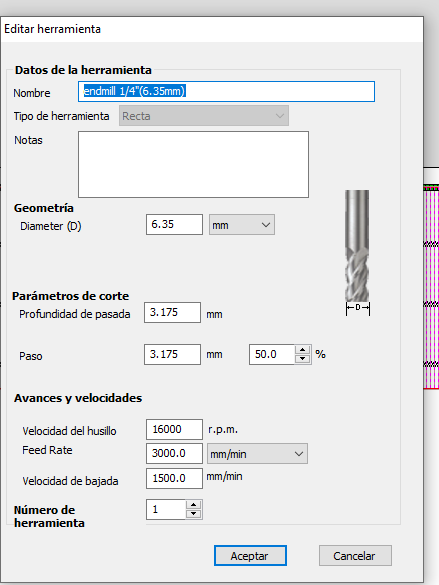The width and height of the screenshot is (439, 585).
Task: Open the Tipo de herramienta Recta dropdown
Action: pyautogui.click(x=204, y=116)
